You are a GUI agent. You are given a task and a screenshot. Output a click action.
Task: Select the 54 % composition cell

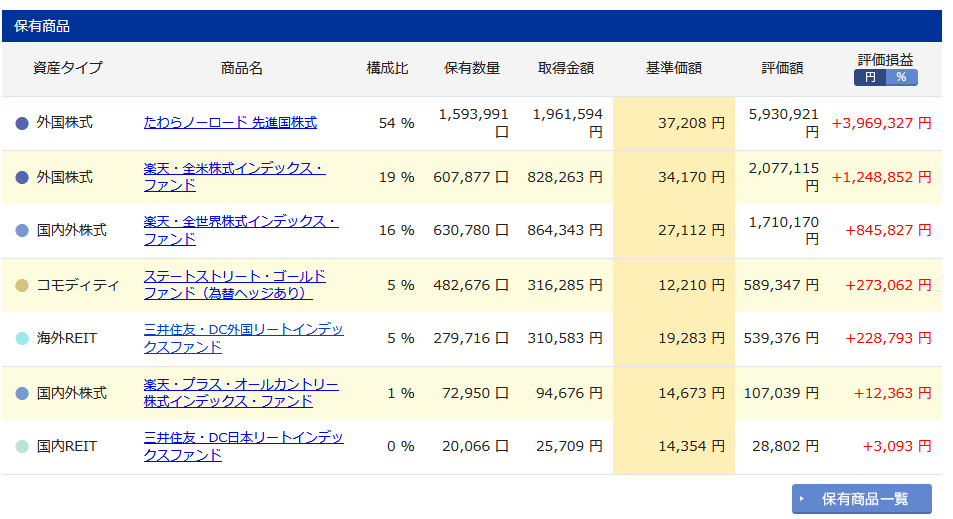(x=396, y=123)
